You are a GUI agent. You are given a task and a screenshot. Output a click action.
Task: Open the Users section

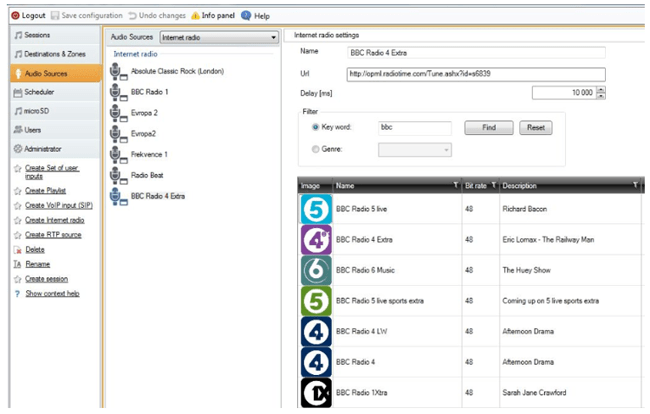point(56,130)
